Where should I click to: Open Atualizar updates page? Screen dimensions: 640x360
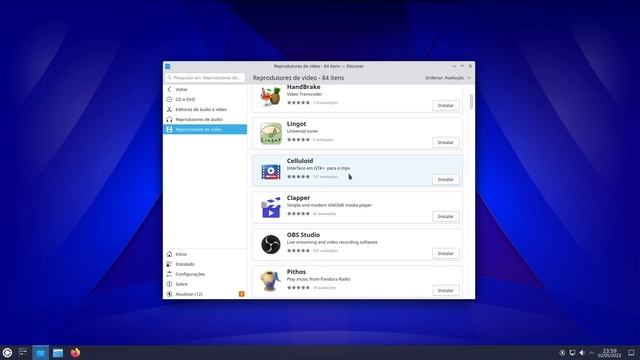click(205, 294)
